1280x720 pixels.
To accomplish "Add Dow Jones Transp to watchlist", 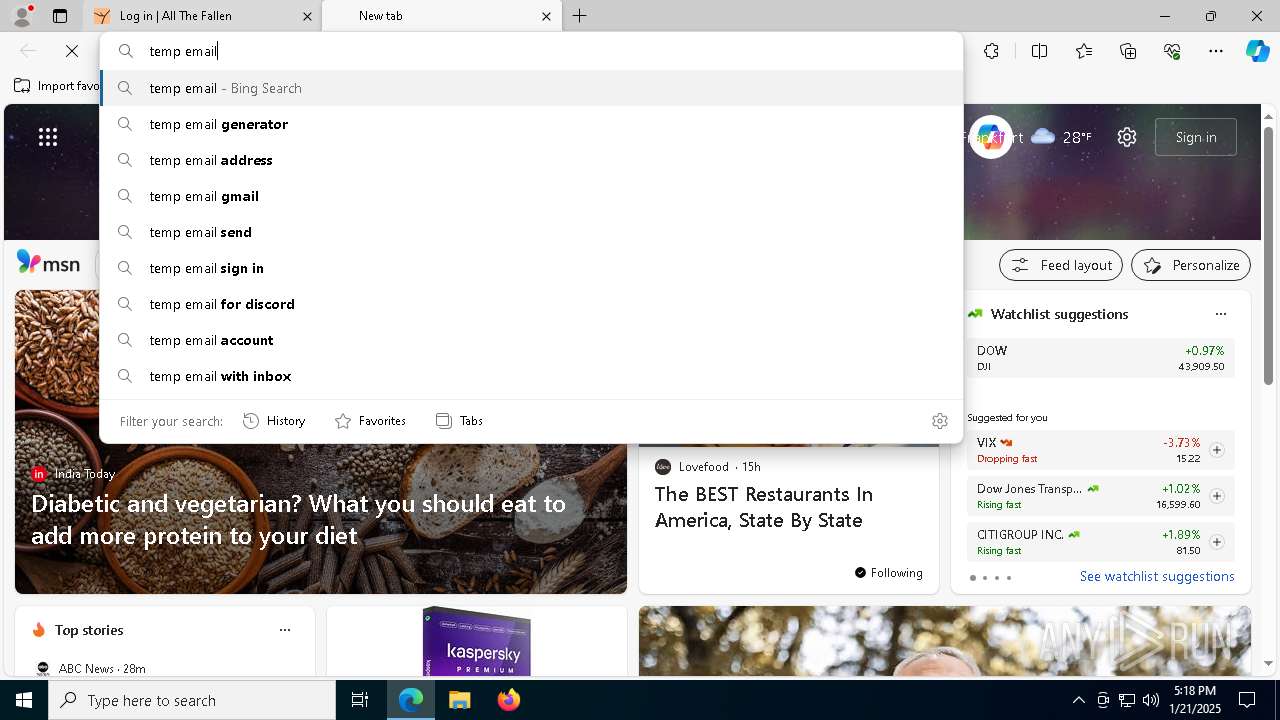I will [1216, 496].
